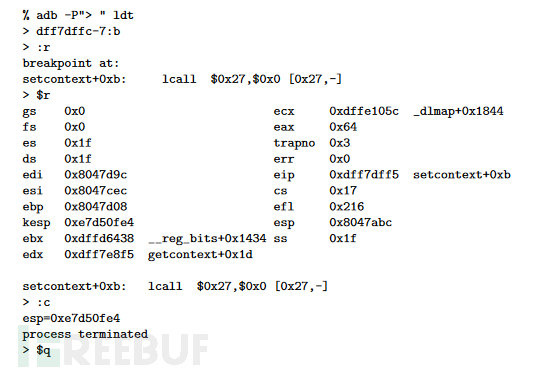Click the _dlmap+0x1844 symbol

[458, 111]
